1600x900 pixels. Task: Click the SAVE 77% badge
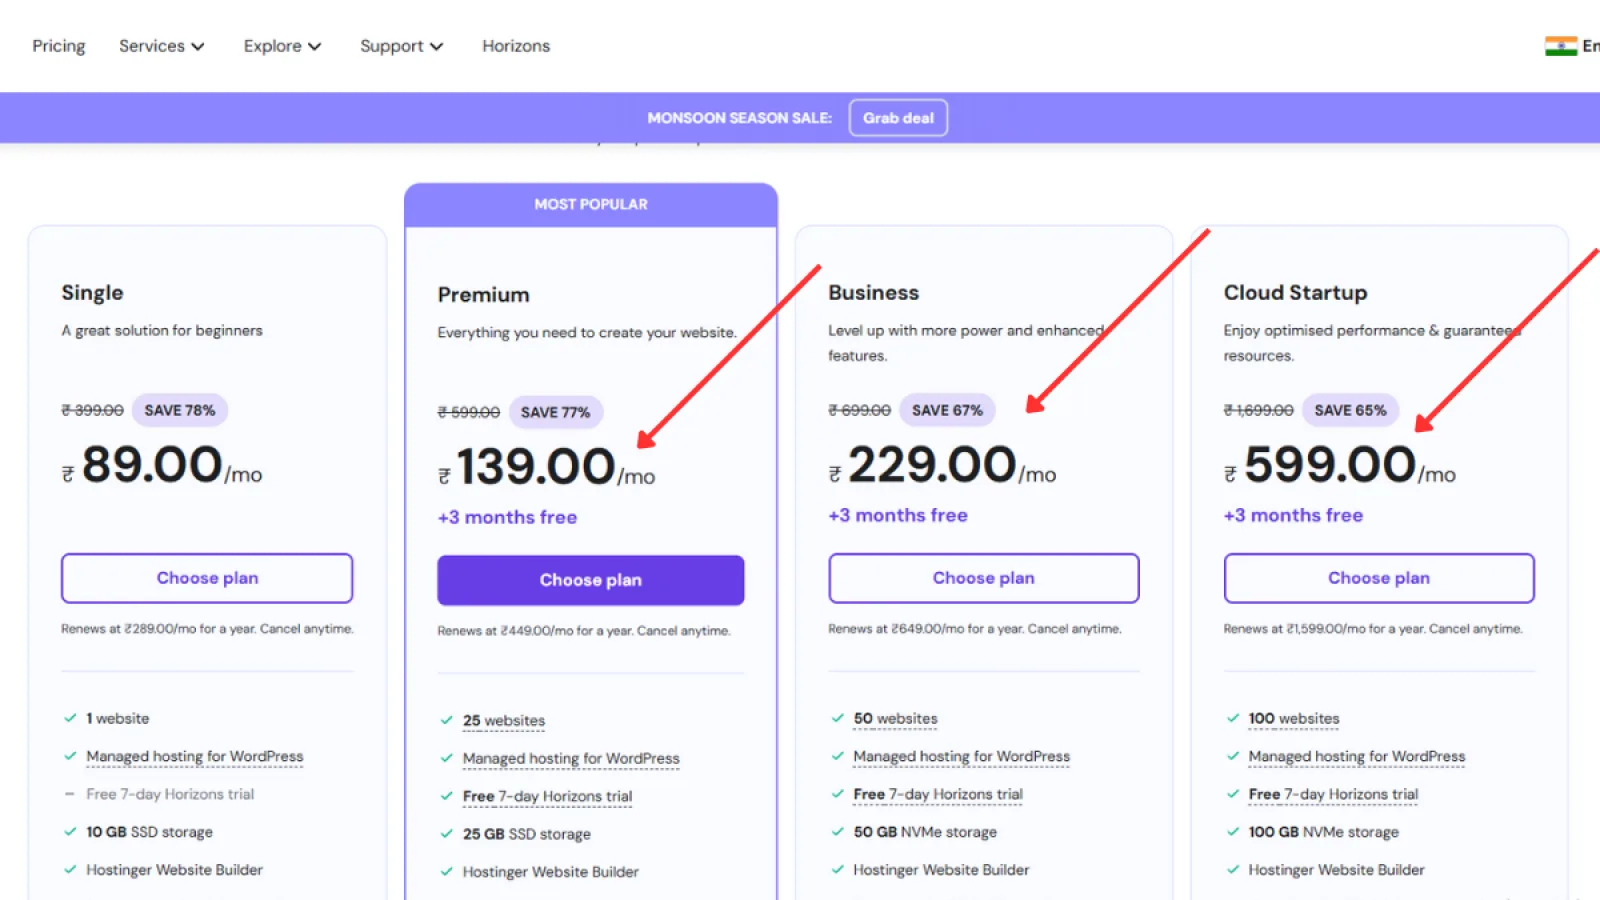coord(555,412)
